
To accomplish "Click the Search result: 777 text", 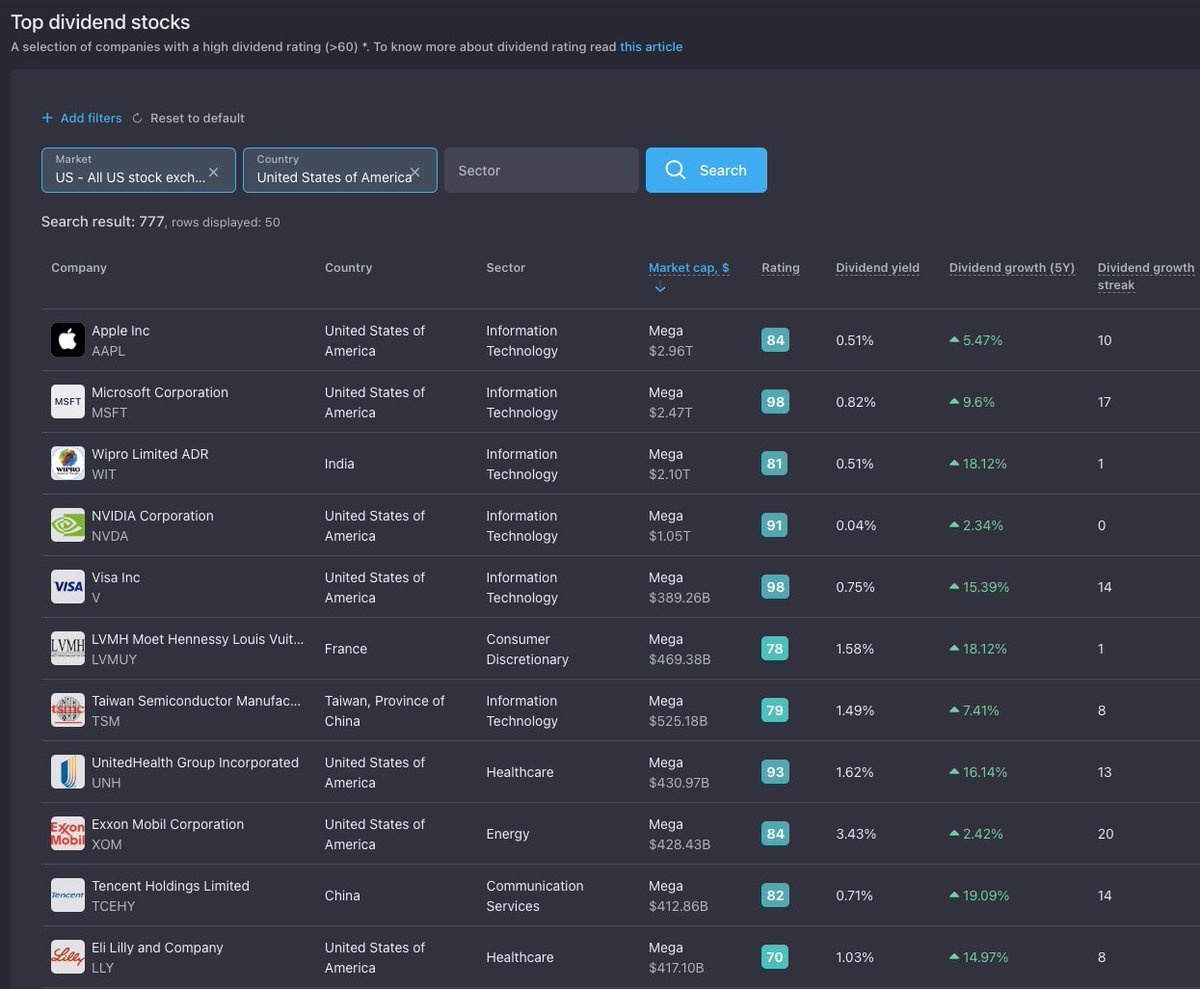I will coord(103,222).
